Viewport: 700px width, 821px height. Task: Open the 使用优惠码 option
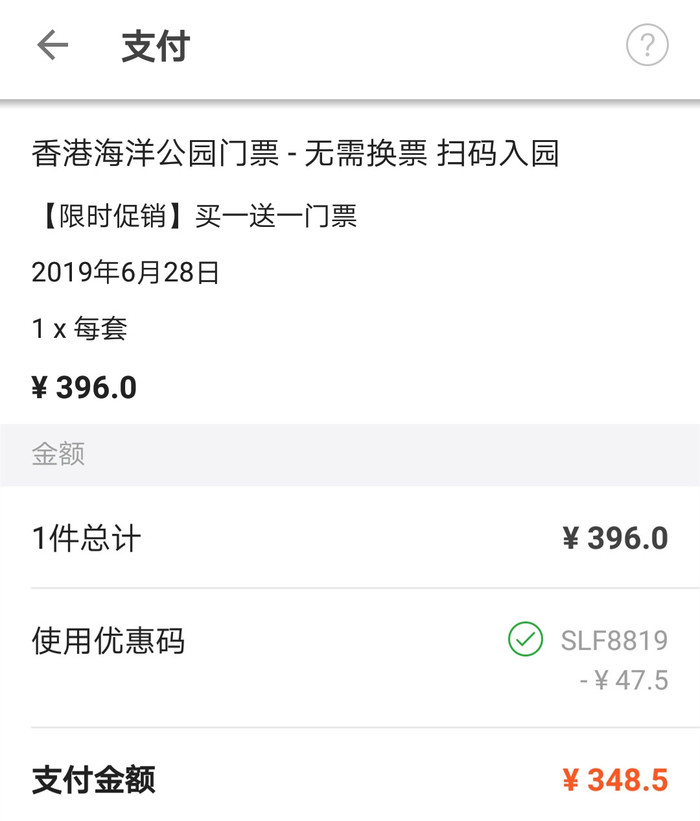[108, 641]
